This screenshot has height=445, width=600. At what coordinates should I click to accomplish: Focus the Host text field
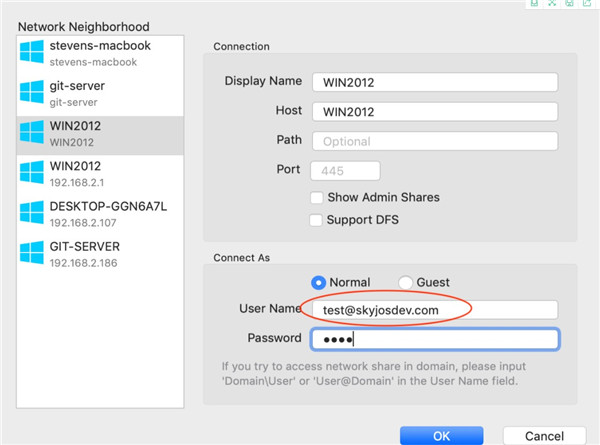(x=434, y=111)
